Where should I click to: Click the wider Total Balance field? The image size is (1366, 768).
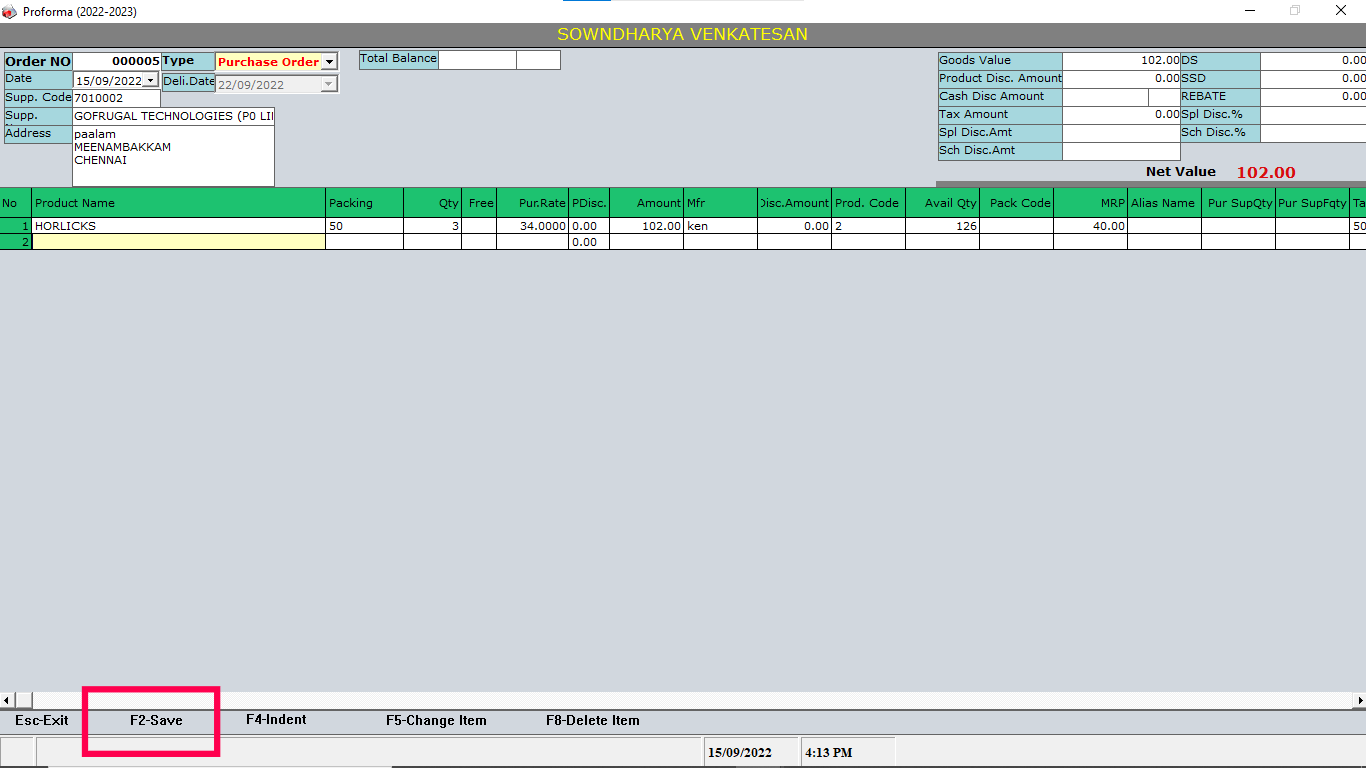pyautogui.click(x=478, y=60)
